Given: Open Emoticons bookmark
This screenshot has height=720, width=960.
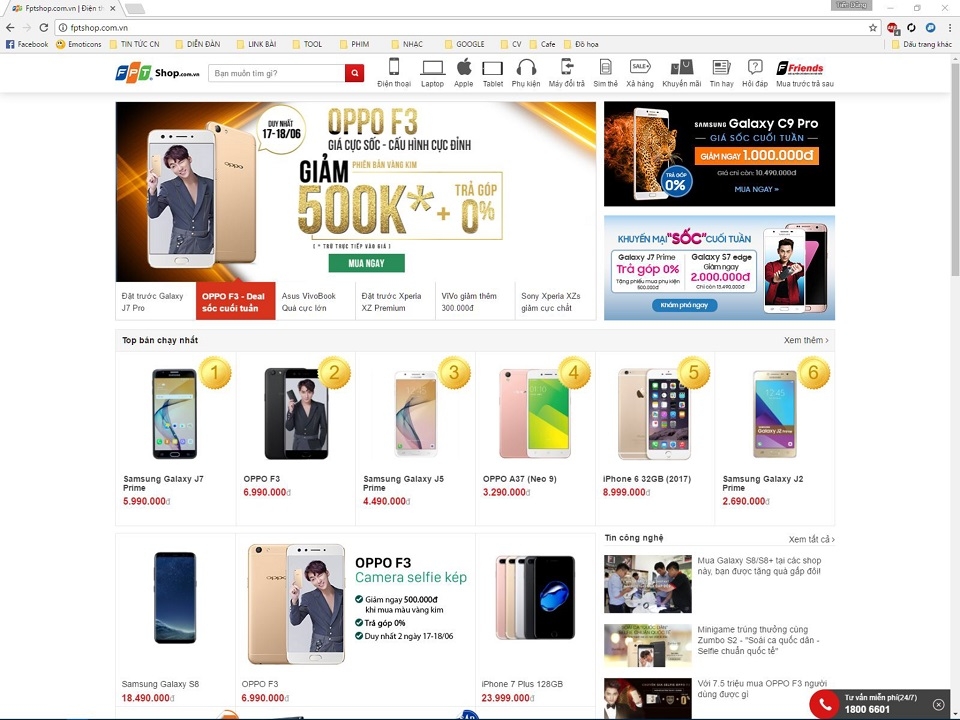Looking at the screenshot, I should click(x=78, y=44).
